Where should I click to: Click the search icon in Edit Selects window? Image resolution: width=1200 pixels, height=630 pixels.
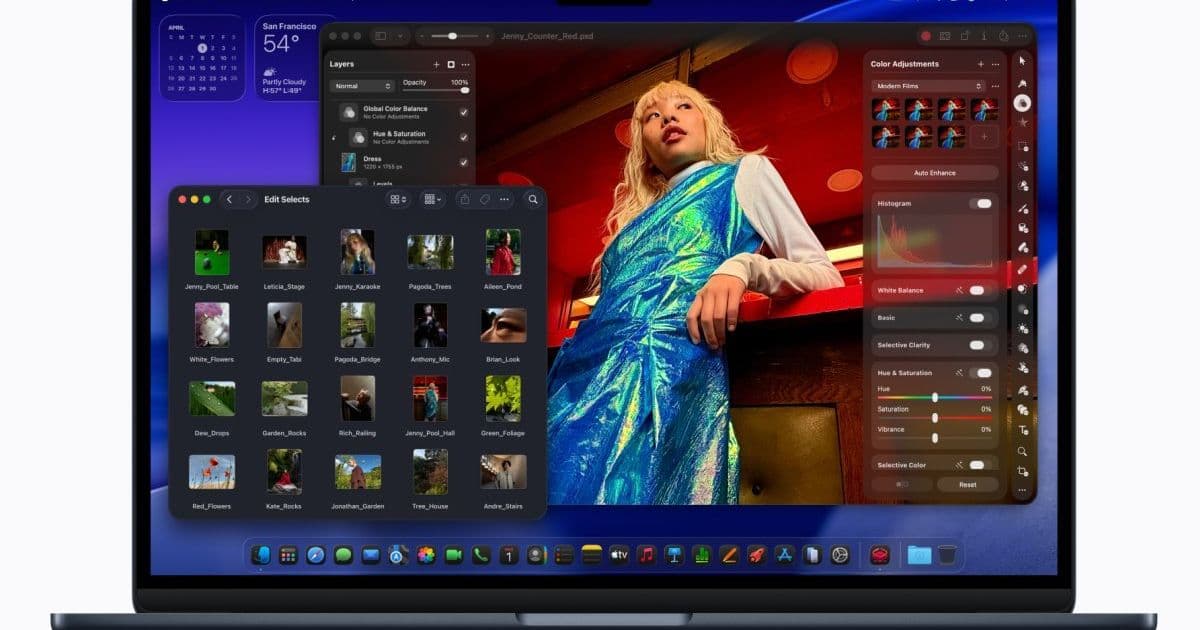click(533, 200)
